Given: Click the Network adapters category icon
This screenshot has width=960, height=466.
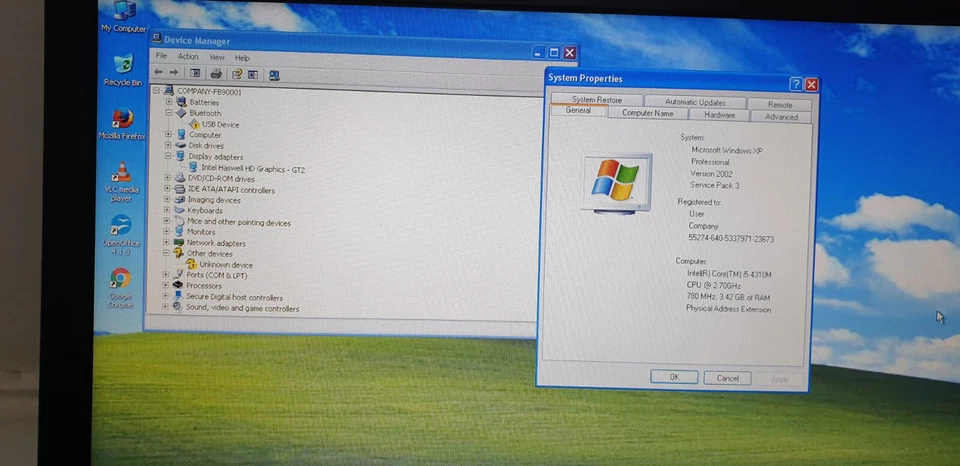Looking at the screenshot, I should (179, 242).
